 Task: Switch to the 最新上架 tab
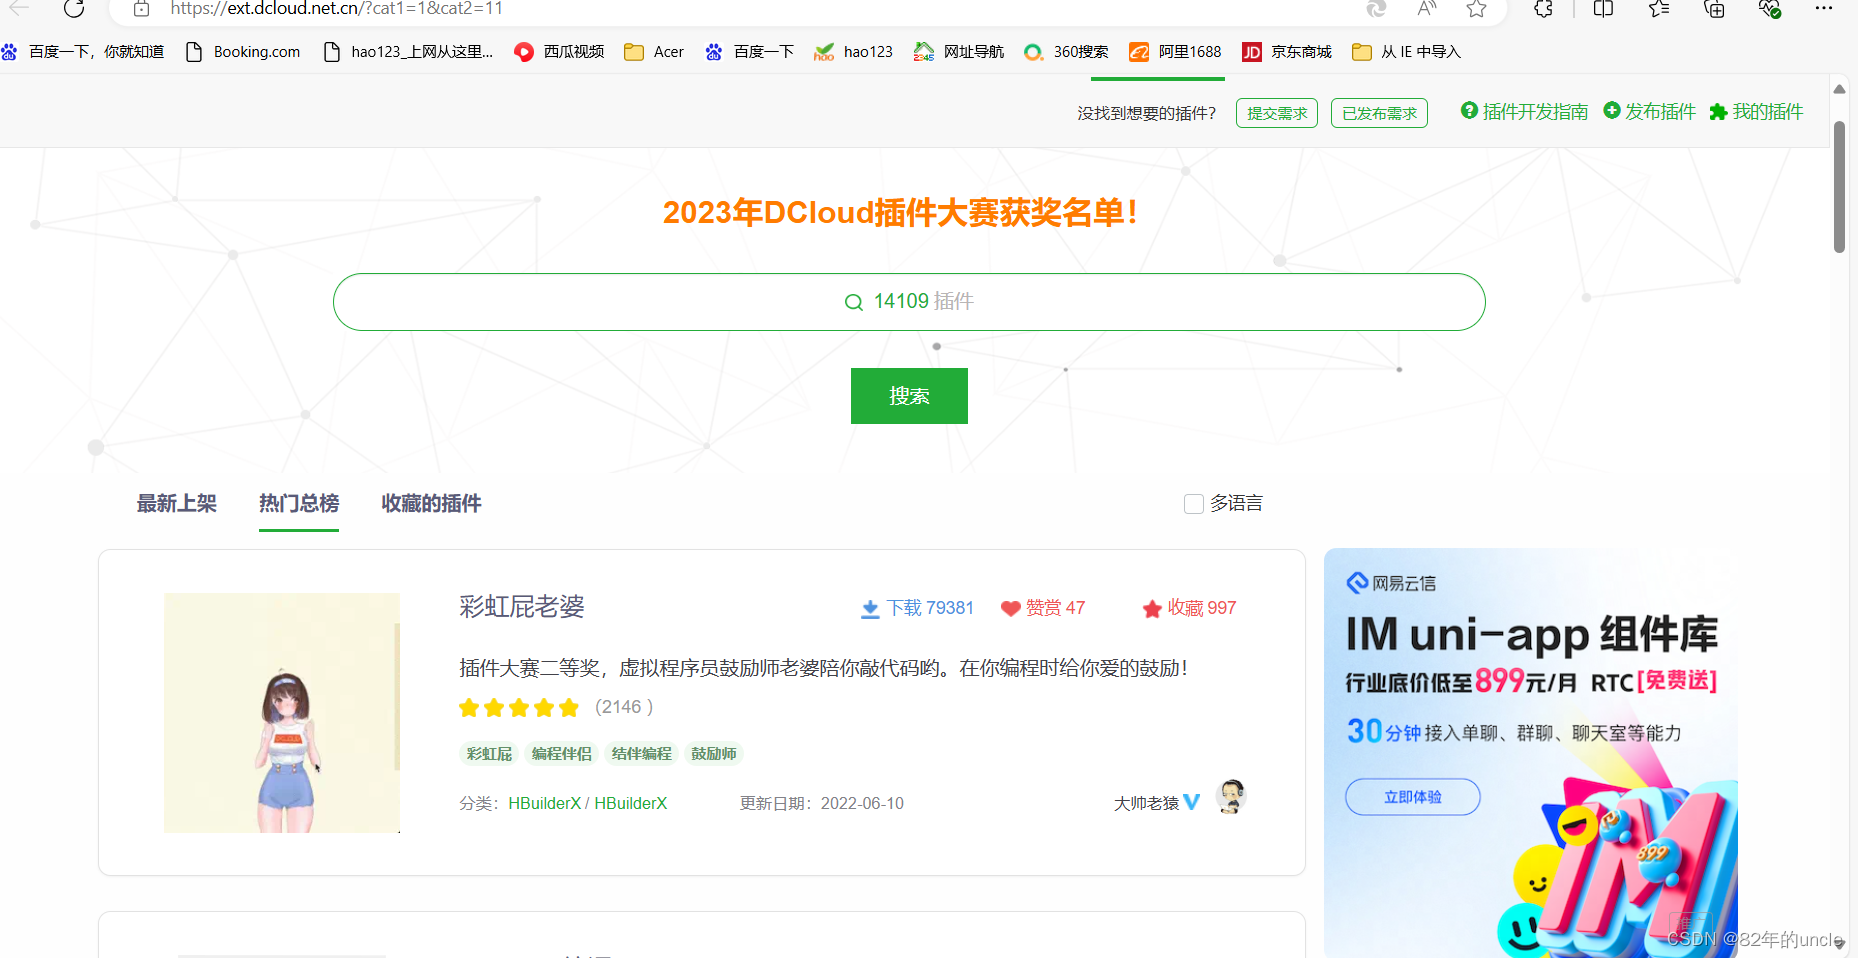(x=176, y=504)
